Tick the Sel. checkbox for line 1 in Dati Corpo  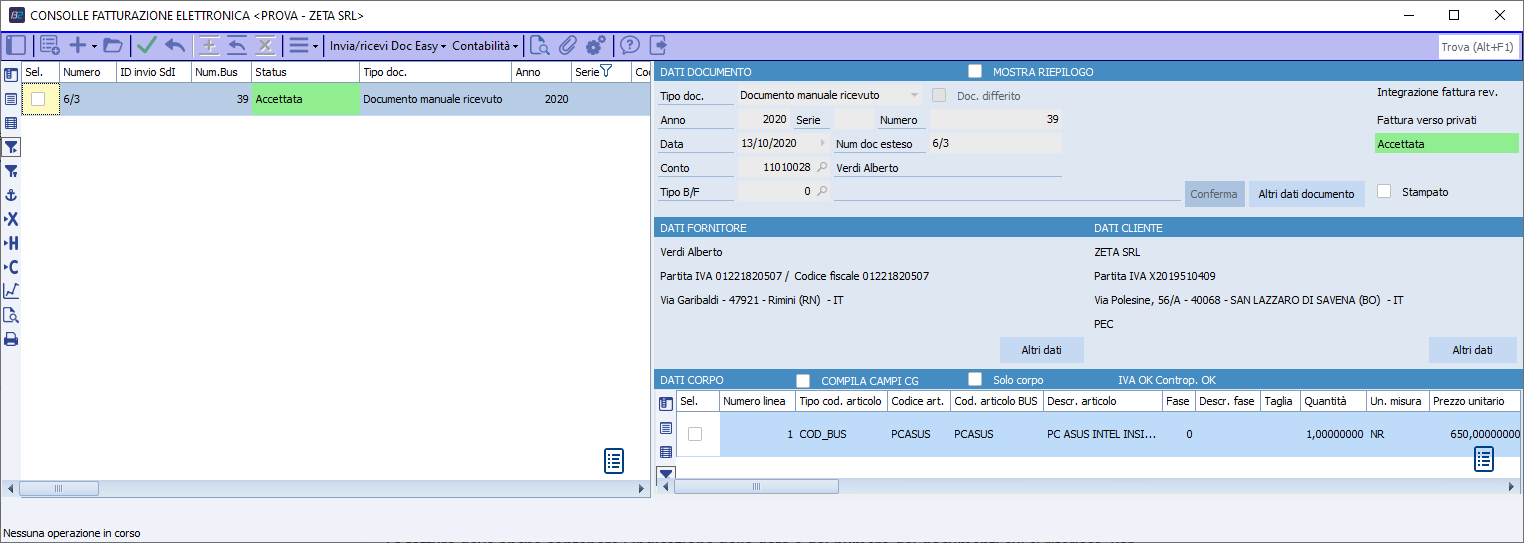(x=695, y=433)
